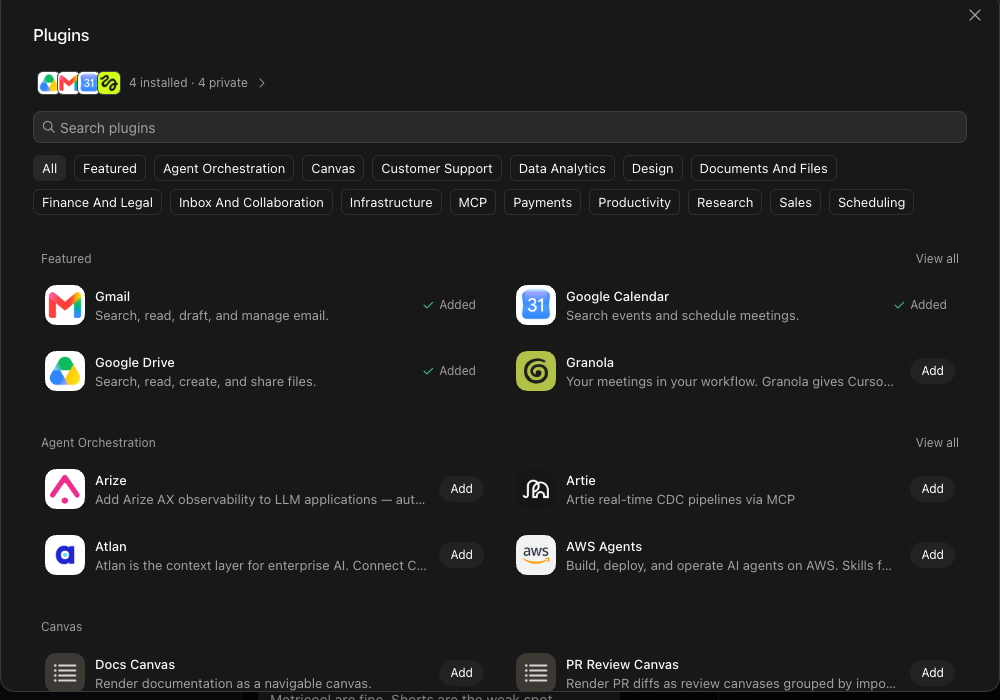Click the Granola spiral icon
Viewport: 1000px width, 700px height.
click(x=536, y=371)
